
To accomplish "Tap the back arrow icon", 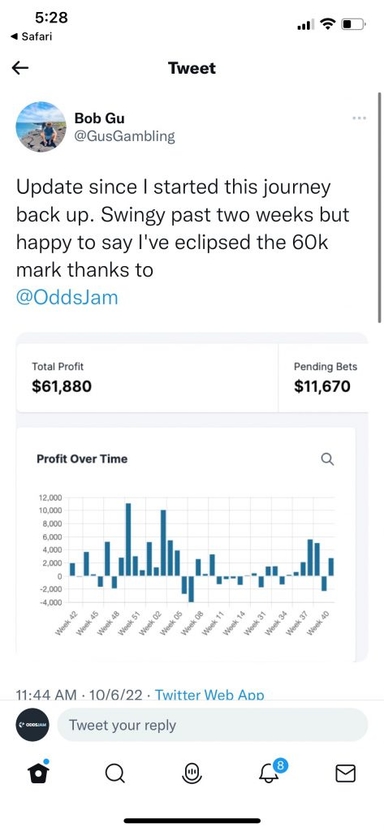I will [x=20, y=68].
